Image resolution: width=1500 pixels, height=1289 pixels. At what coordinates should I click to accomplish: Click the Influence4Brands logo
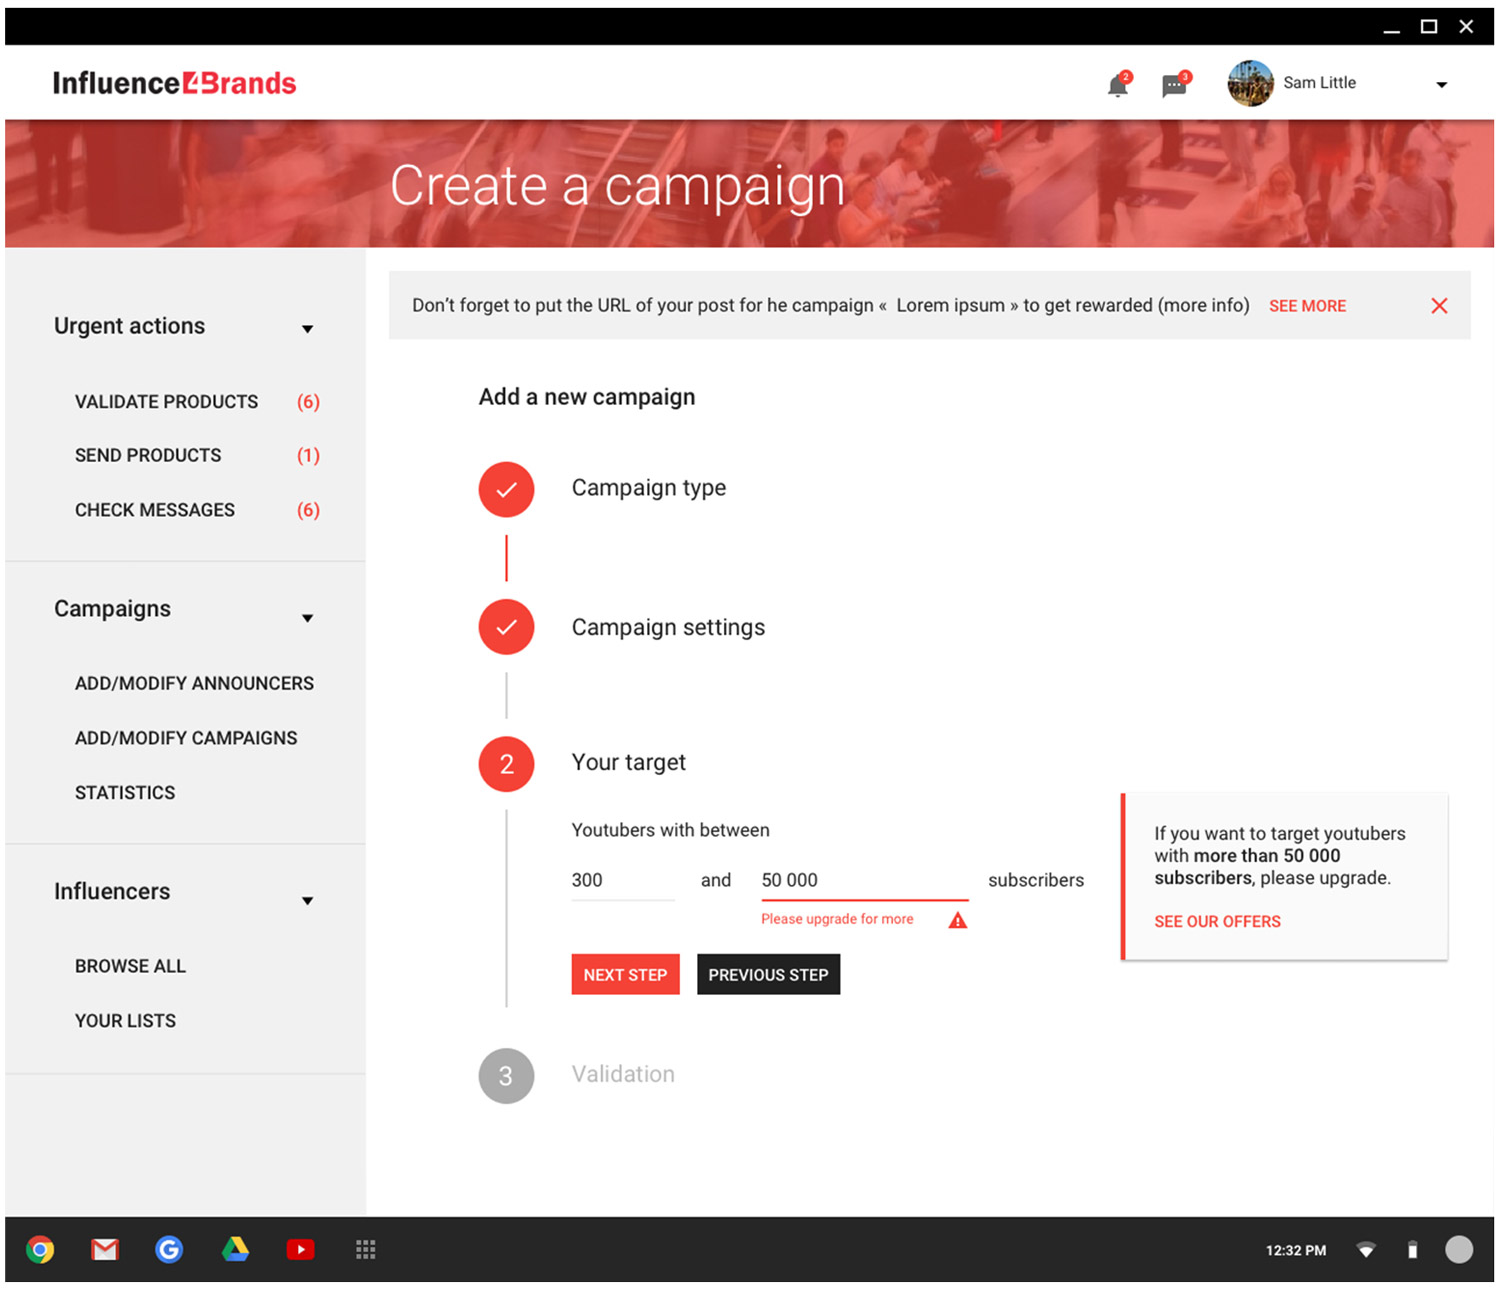coord(174,83)
